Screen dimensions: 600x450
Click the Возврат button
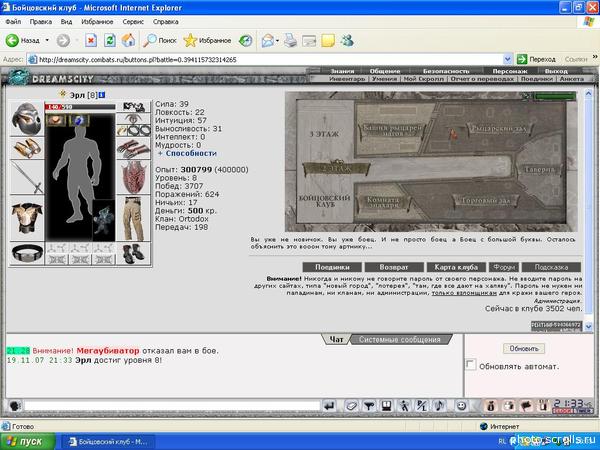pyautogui.click(x=394, y=267)
